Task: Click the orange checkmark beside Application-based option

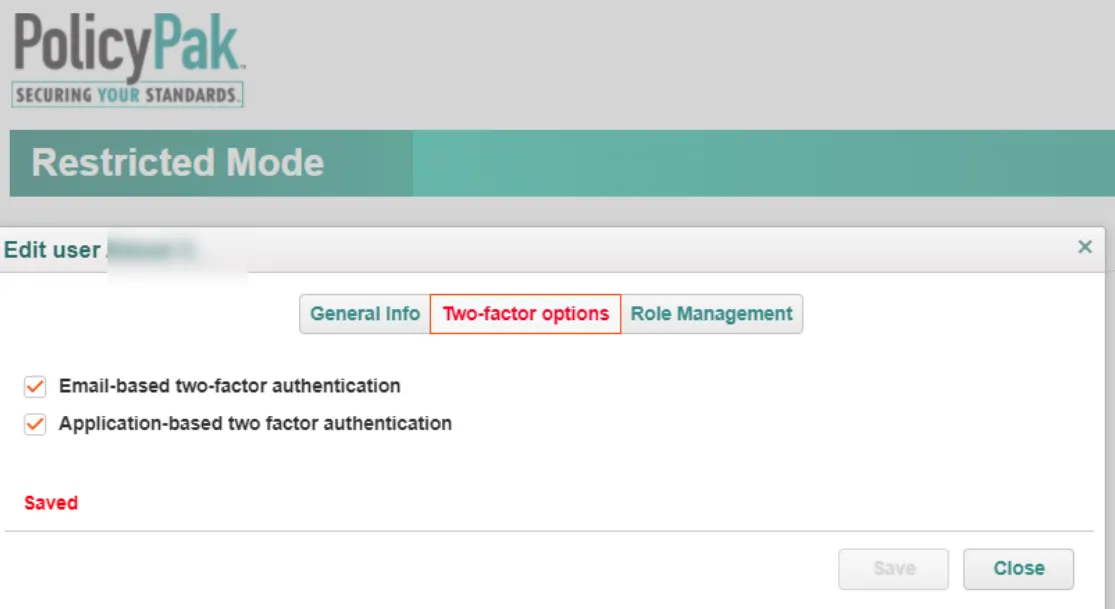Action: (x=35, y=424)
